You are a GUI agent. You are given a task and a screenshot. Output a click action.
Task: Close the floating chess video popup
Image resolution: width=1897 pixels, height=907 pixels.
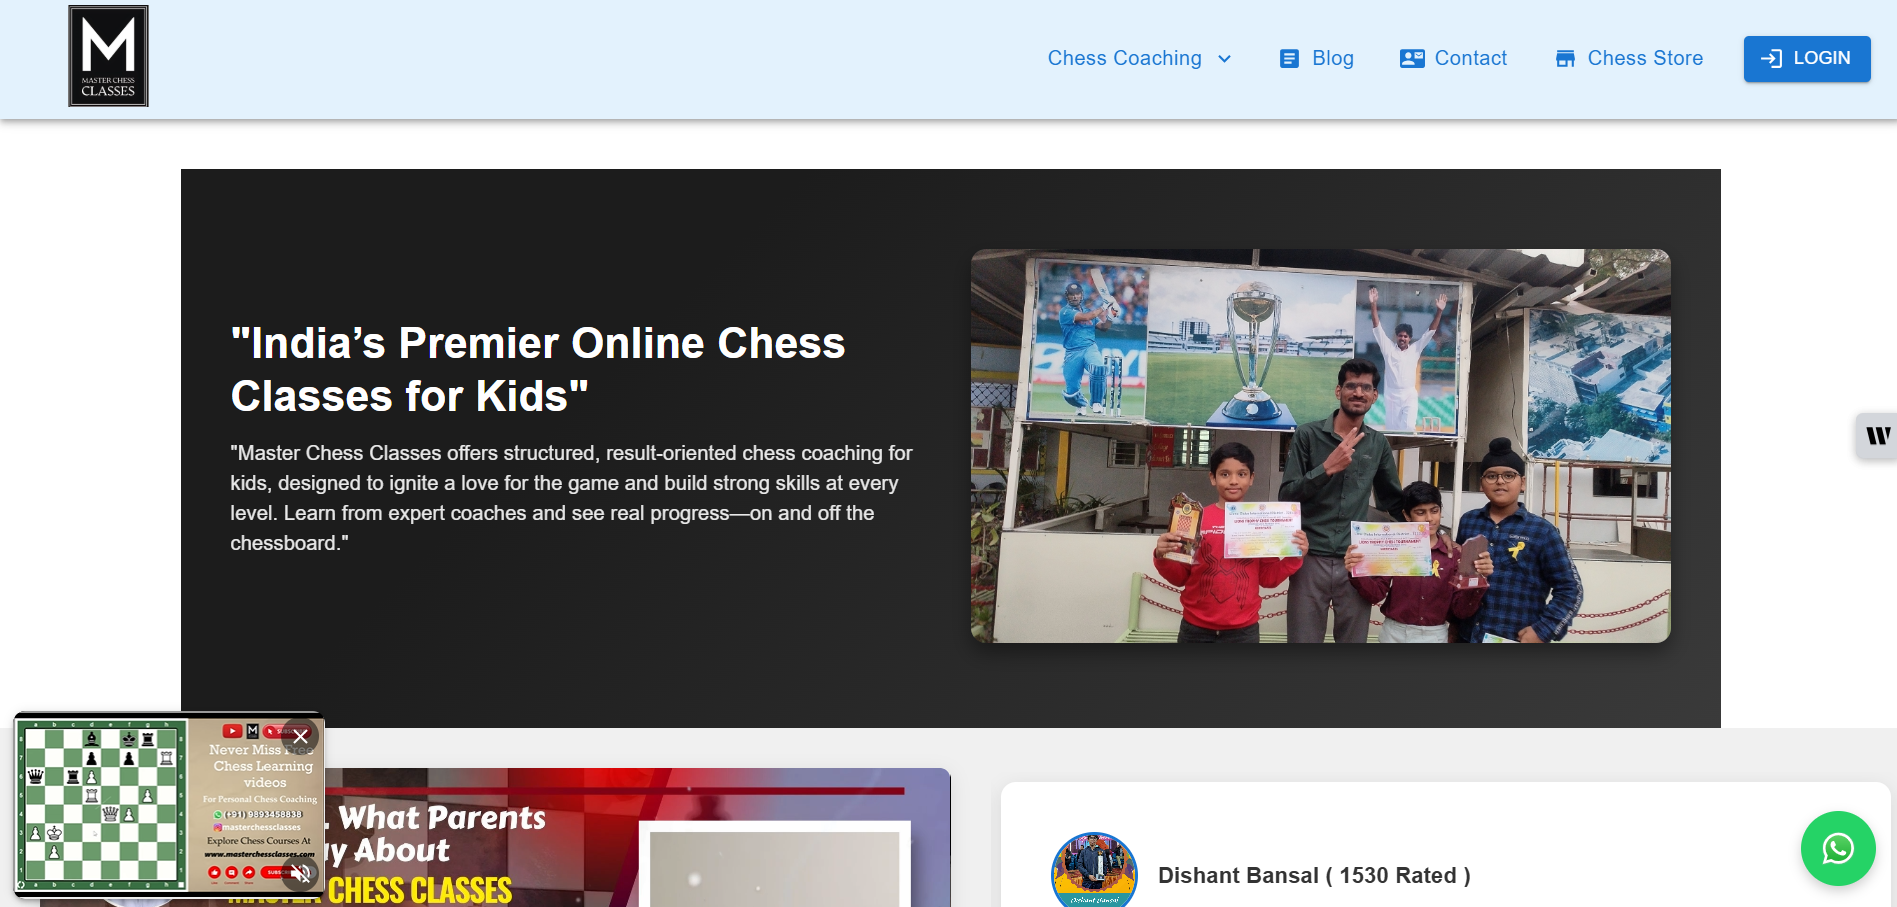click(300, 736)
